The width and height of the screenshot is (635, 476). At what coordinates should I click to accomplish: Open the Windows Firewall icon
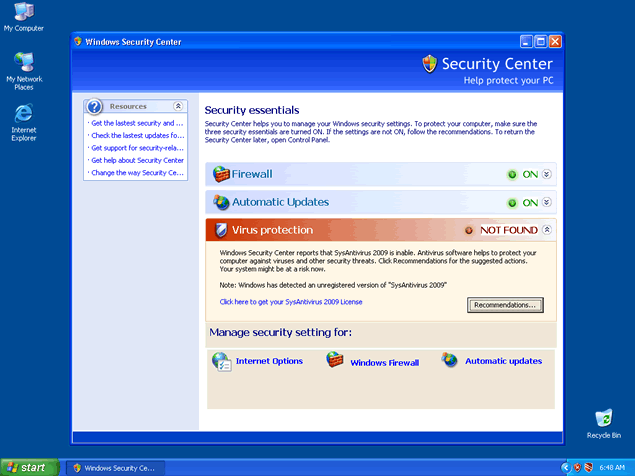(335, 361)
